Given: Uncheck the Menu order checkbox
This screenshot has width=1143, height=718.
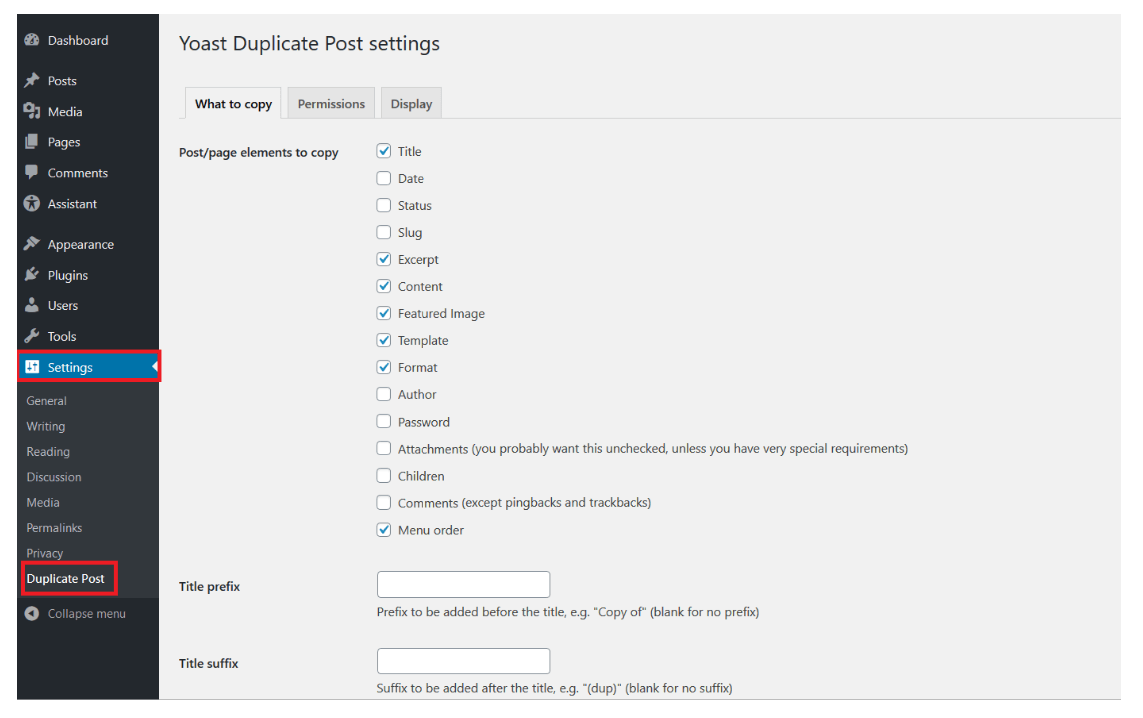Looking at the screenshot, I should pos(383,530).
